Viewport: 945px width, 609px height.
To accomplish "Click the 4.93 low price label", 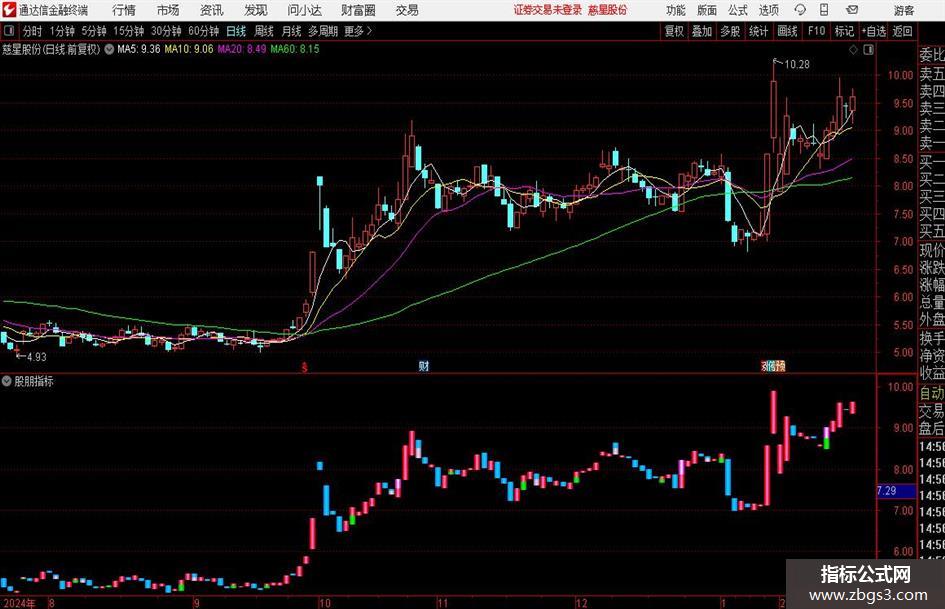I will (37, 357).
